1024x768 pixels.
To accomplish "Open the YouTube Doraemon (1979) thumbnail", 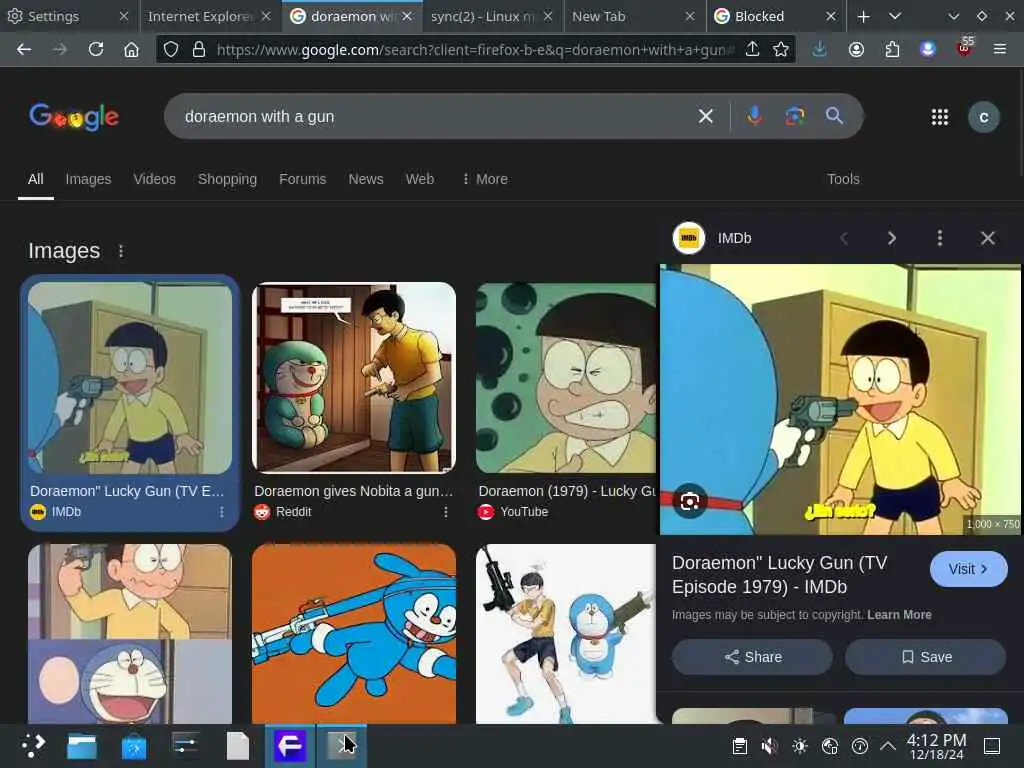I will [566, 377].
